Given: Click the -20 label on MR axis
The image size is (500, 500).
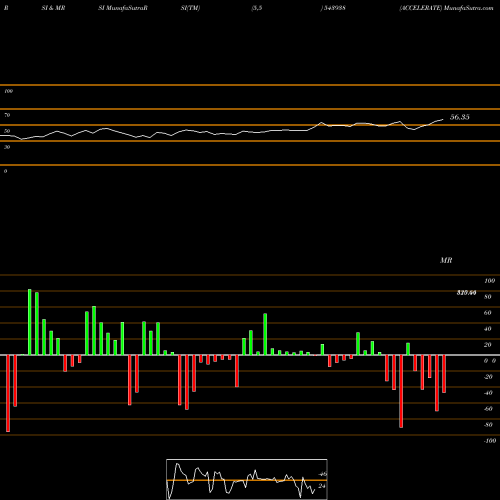Looking at the screenshot, I should [x=488, y=377].
